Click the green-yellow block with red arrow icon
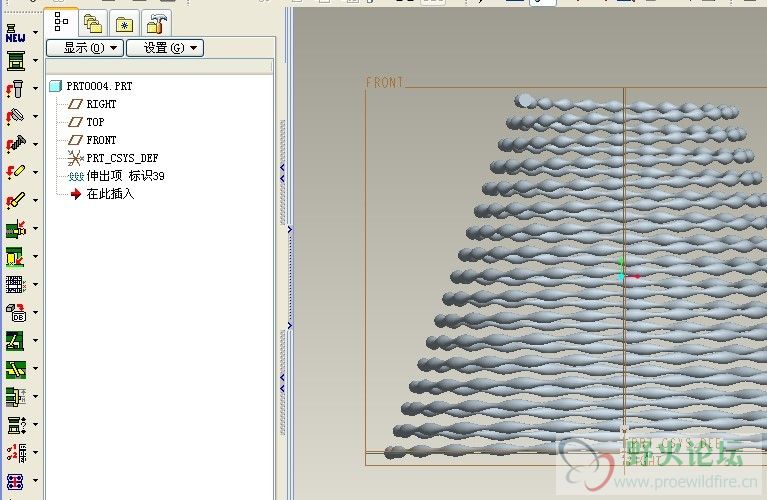 tap(15, 256)
